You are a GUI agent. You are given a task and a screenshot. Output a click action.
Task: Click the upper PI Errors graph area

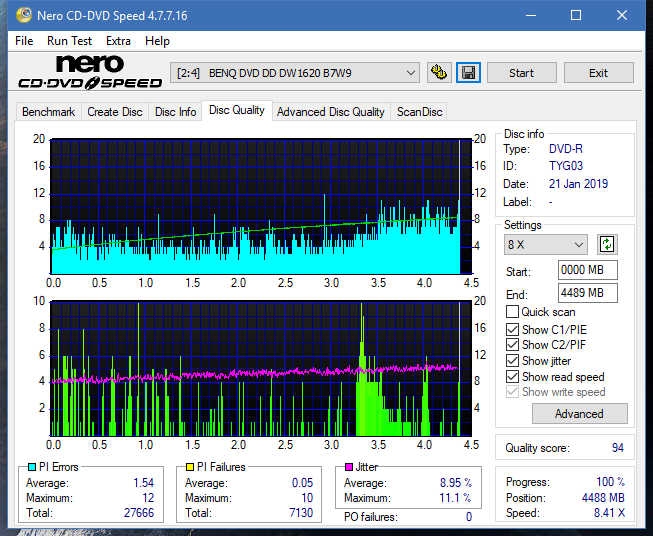261,206
